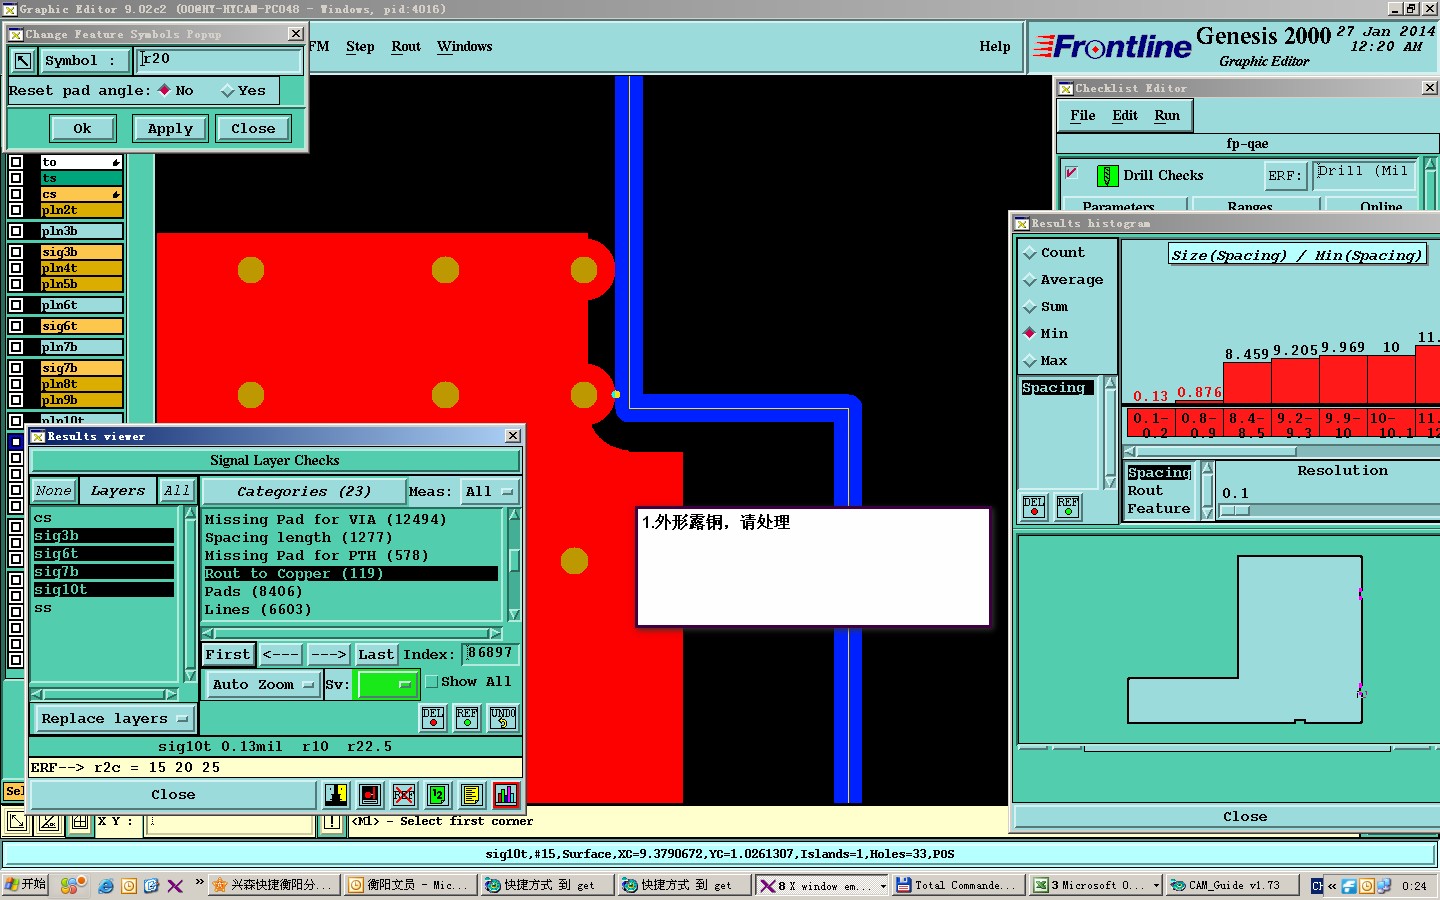Click the grid icon beside X Y field
This screenshot has width=1440, height=900.
[x=81, y=823]
